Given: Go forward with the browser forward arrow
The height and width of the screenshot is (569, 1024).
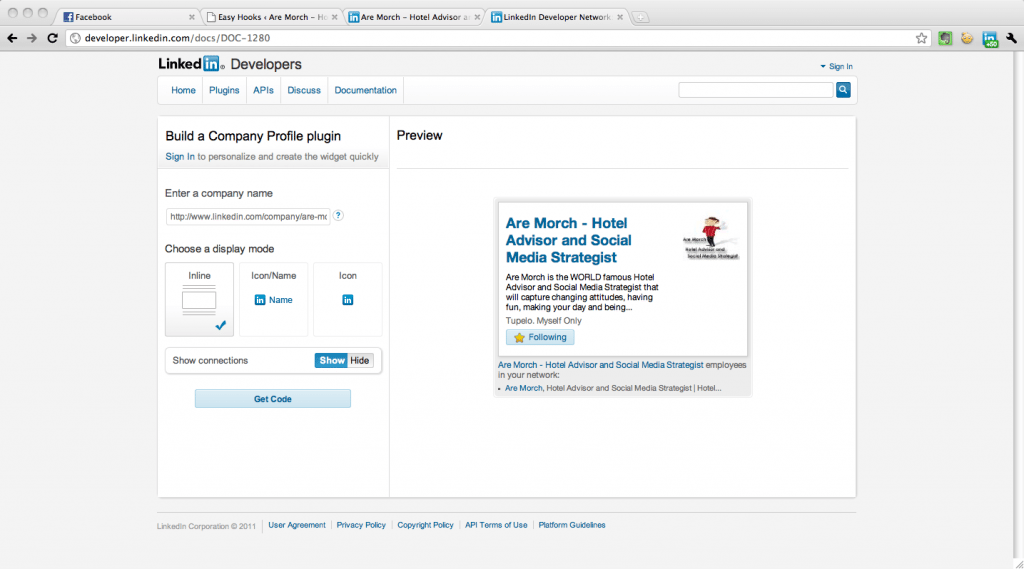Looking at the screenshot, I should point(32,38).
